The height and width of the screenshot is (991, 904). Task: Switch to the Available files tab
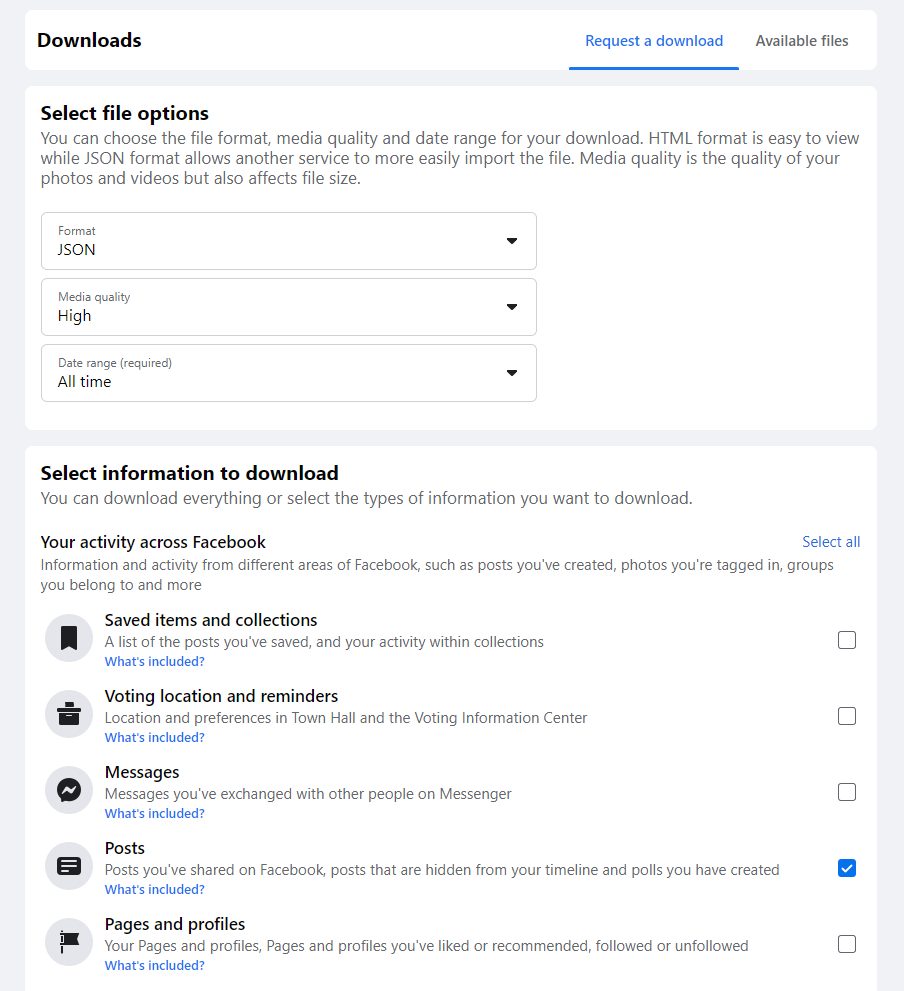[x=802, y=40]
